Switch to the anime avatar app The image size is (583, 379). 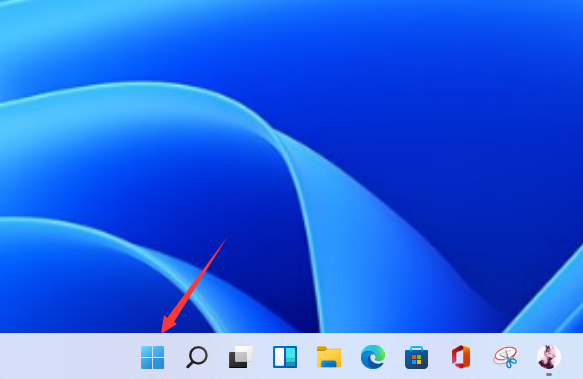549,357
